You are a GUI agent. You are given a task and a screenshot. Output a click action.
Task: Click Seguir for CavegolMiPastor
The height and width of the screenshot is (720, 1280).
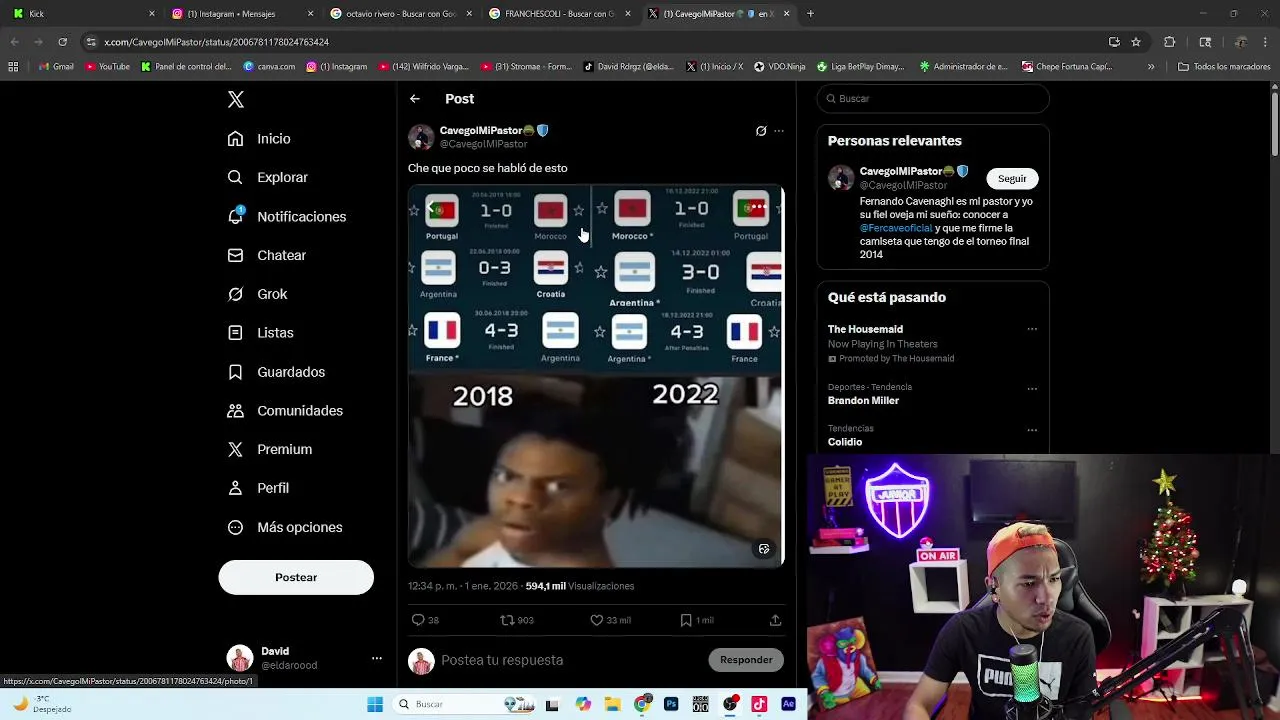[x=1012, y=179]
